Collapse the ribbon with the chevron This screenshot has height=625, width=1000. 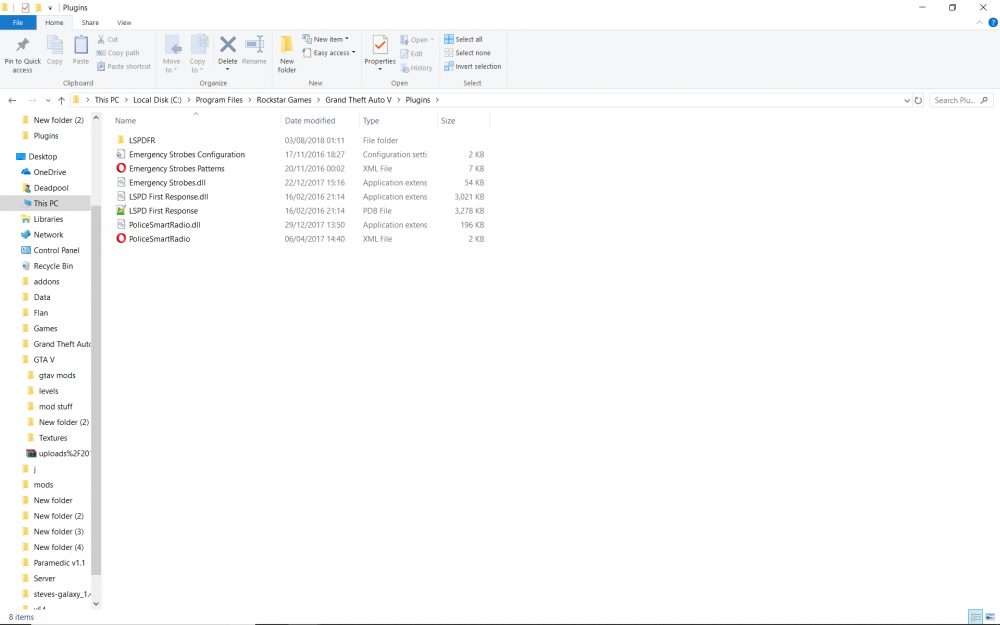[x=979, y=22]
